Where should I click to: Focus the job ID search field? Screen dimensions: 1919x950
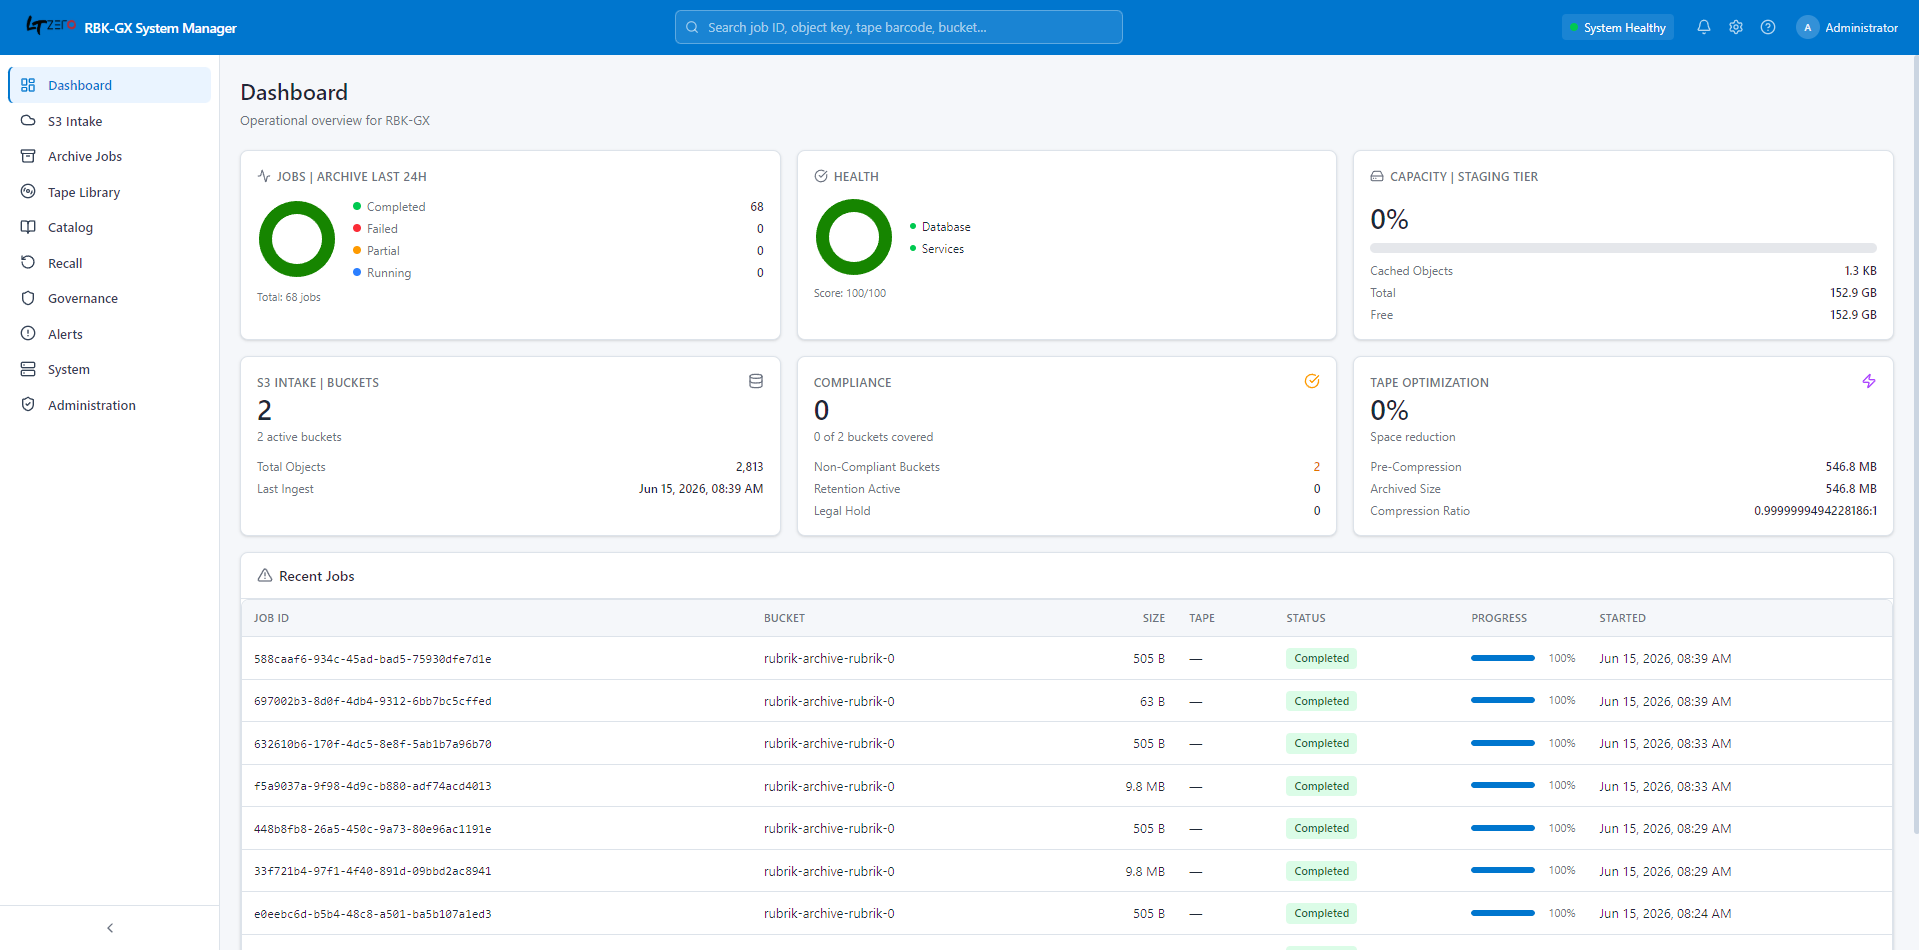(x=898, y=27)
